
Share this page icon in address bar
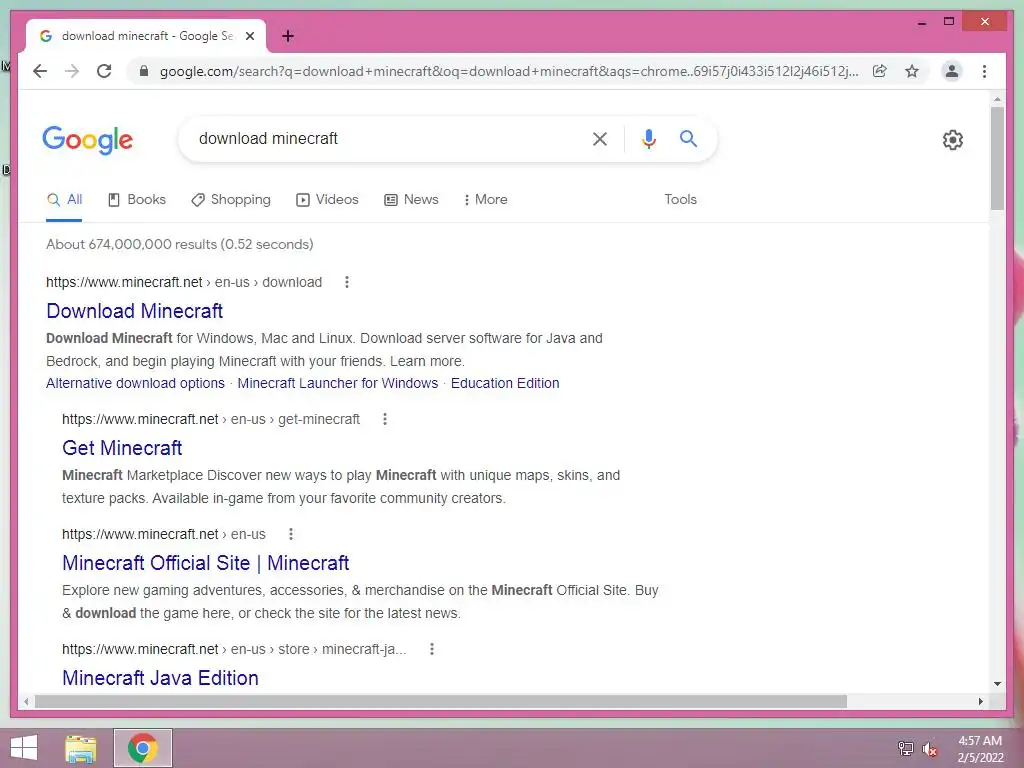click(880, 71)
